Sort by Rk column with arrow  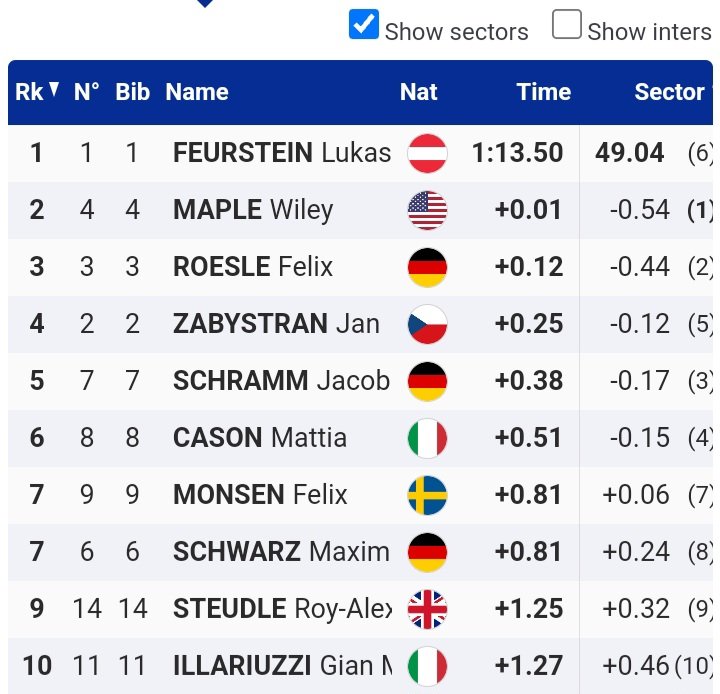37,91
